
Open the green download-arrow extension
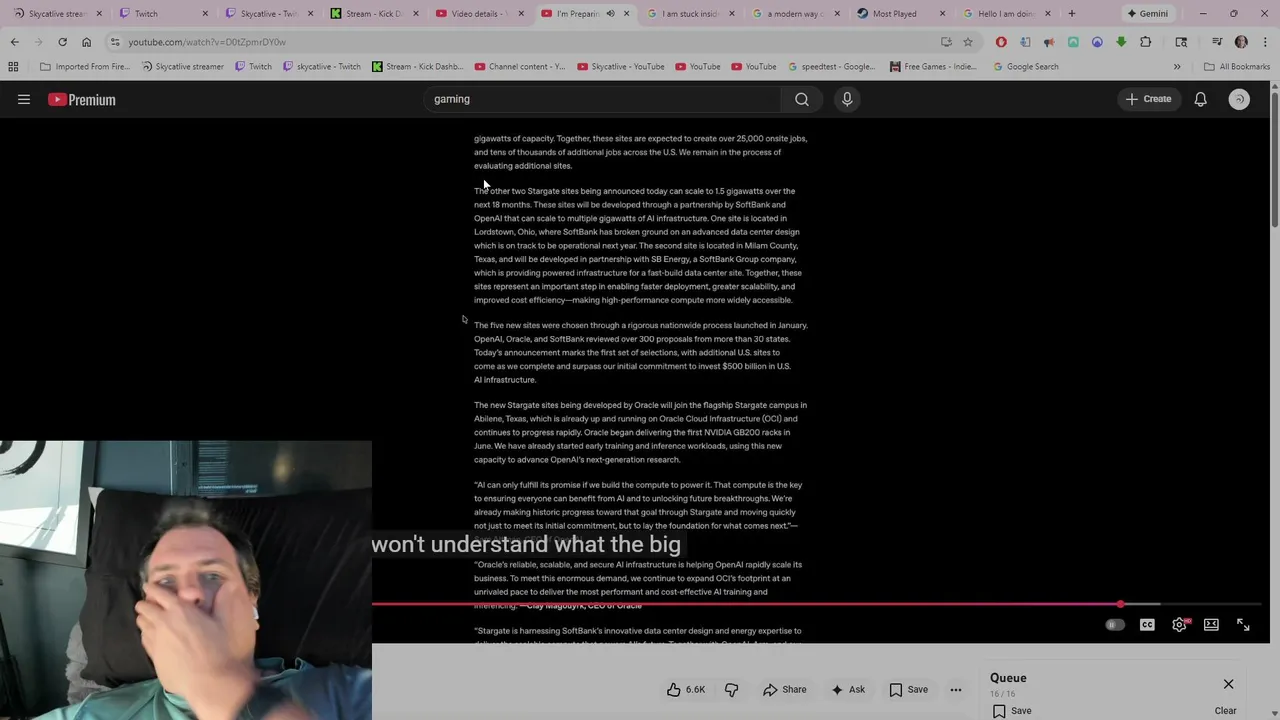[1121, 42]
